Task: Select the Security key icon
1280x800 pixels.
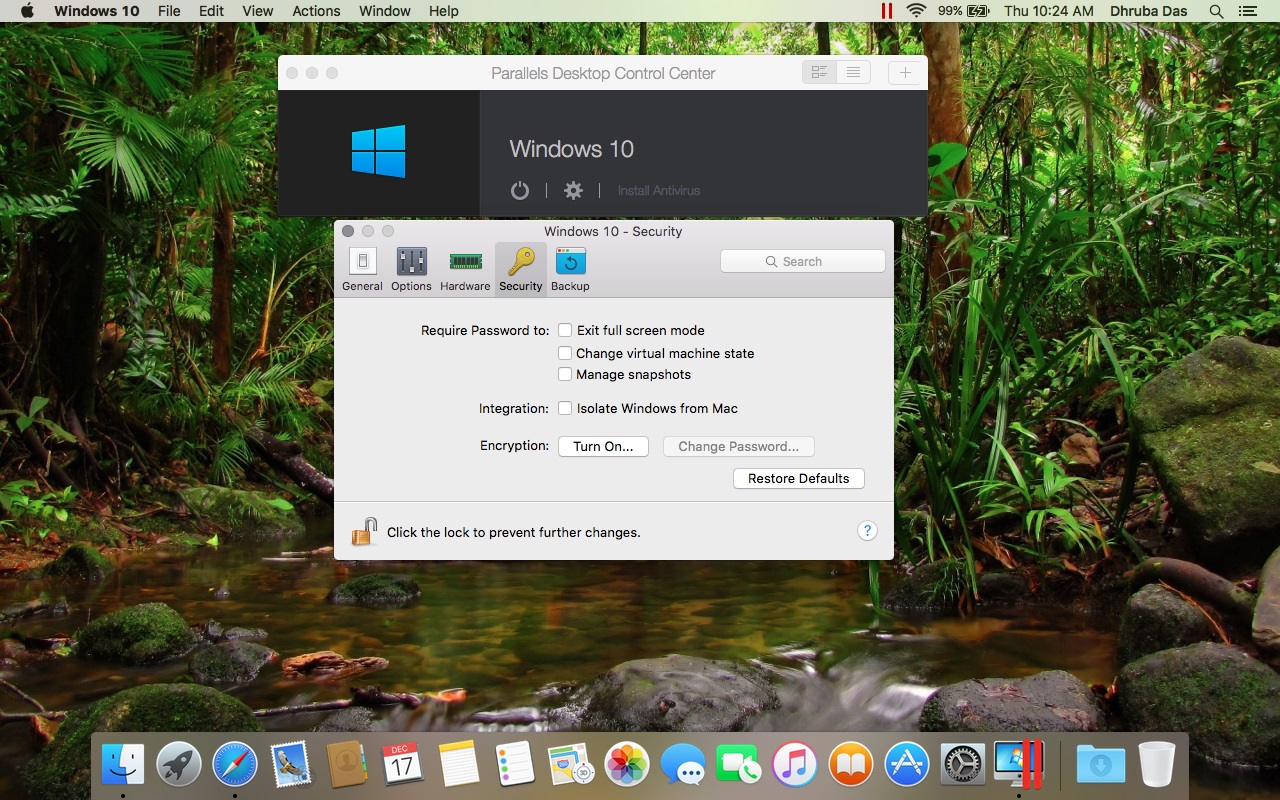Action: click(521, 262)
